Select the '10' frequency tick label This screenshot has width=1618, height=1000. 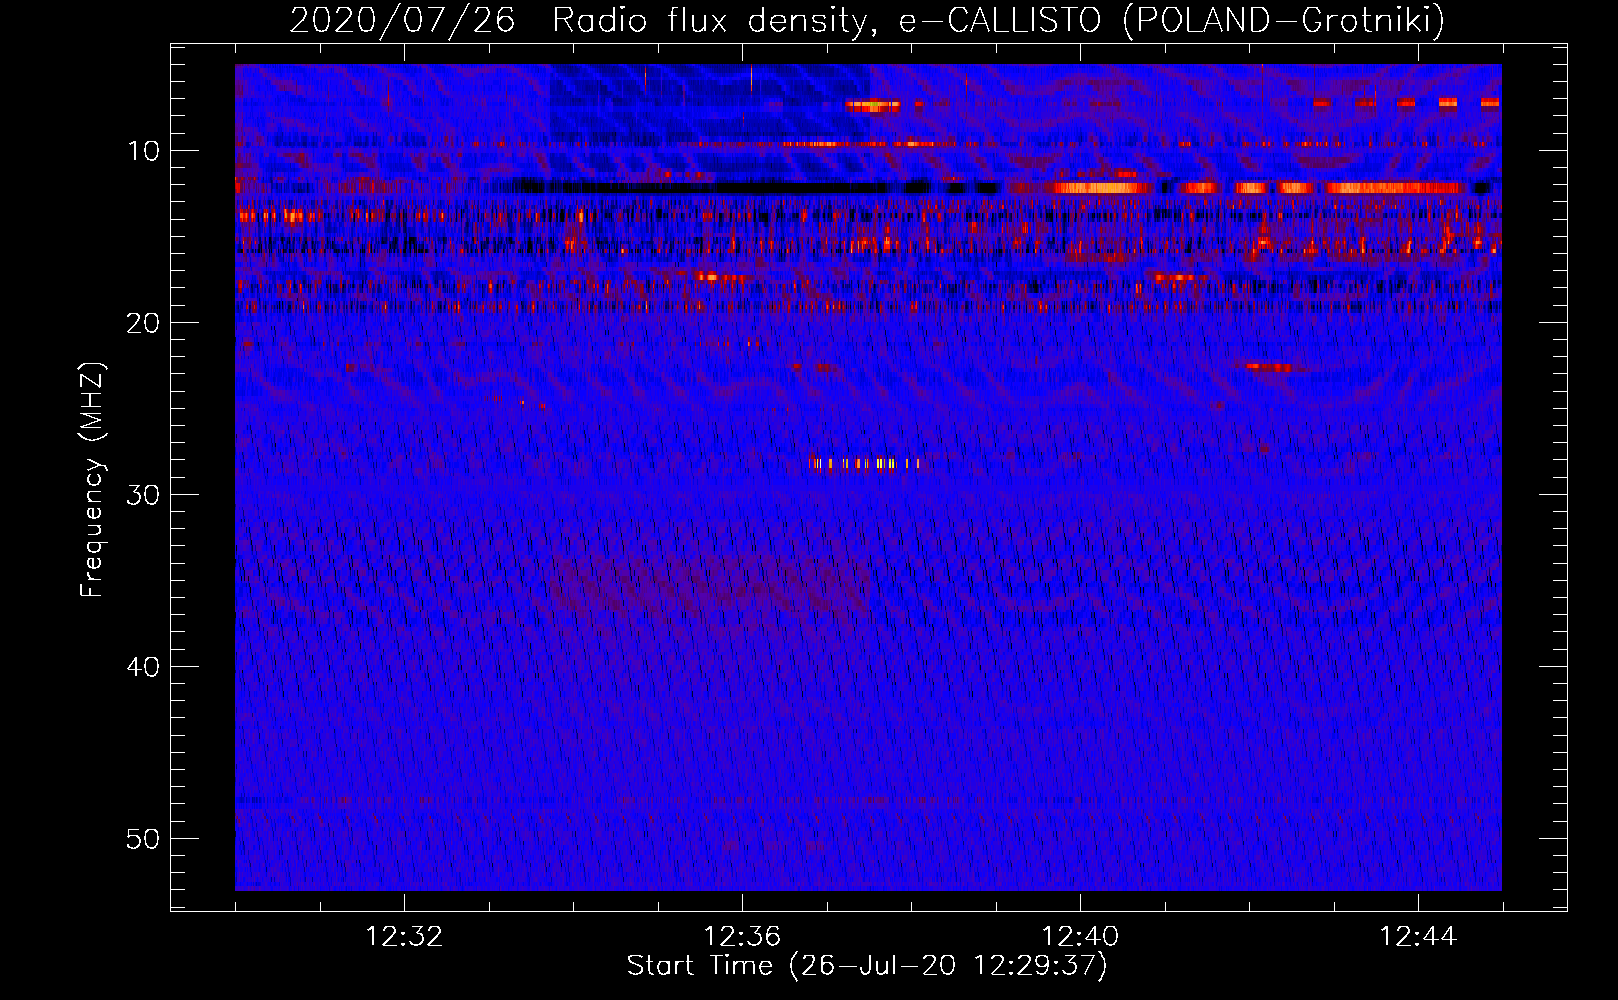[x=144, y=151]
